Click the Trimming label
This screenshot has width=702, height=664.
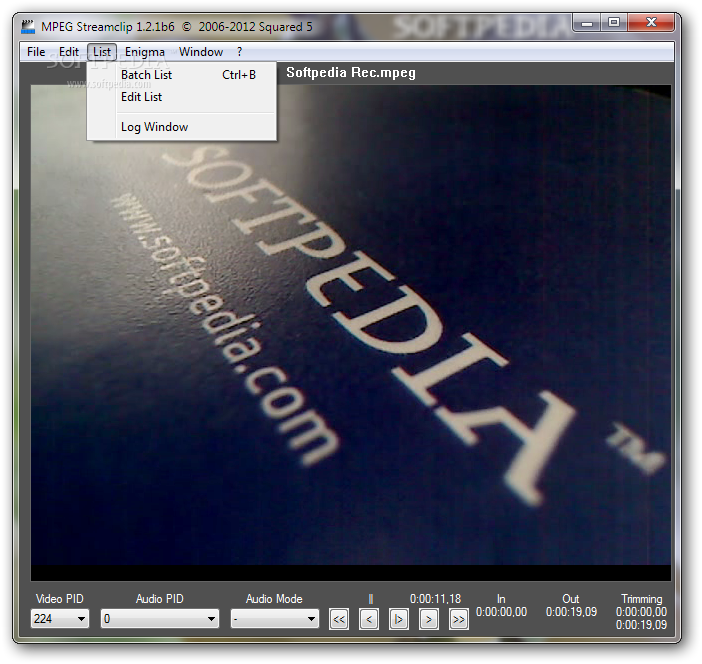pos(642,599)
